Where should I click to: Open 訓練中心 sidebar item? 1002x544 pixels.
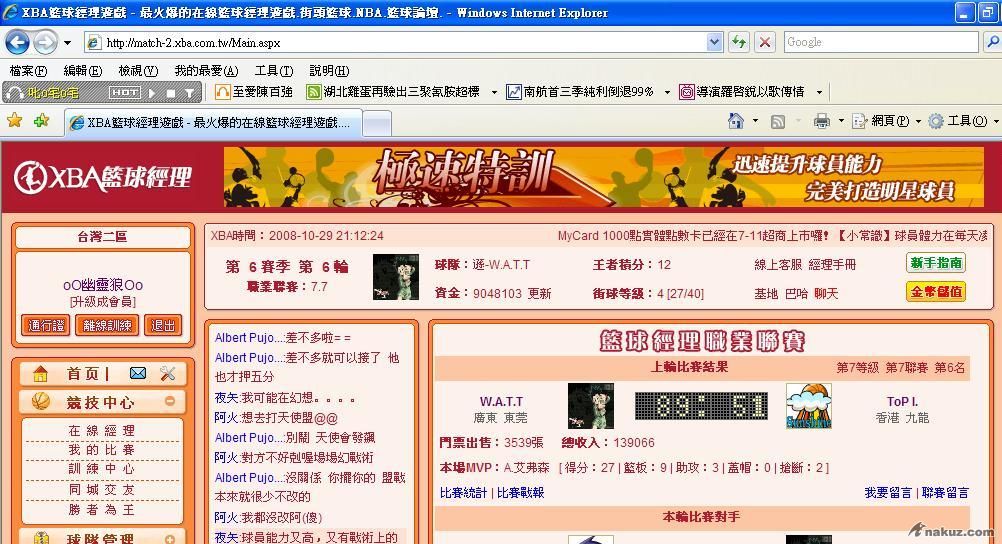click(102, 469)
